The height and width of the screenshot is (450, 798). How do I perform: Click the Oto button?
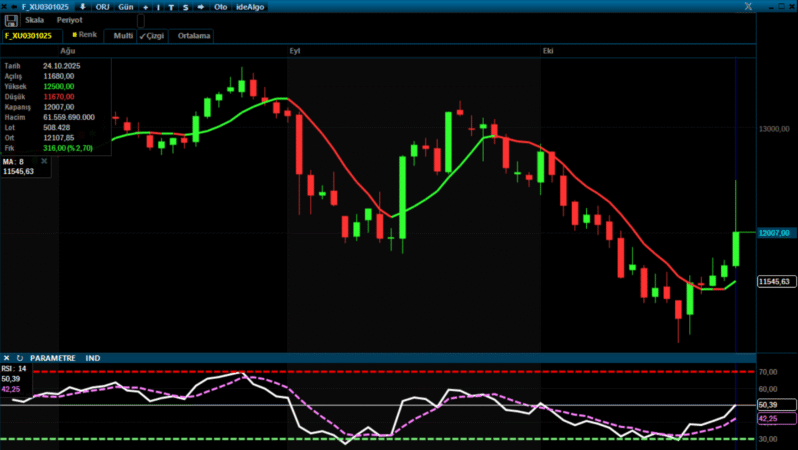(221, 6)
